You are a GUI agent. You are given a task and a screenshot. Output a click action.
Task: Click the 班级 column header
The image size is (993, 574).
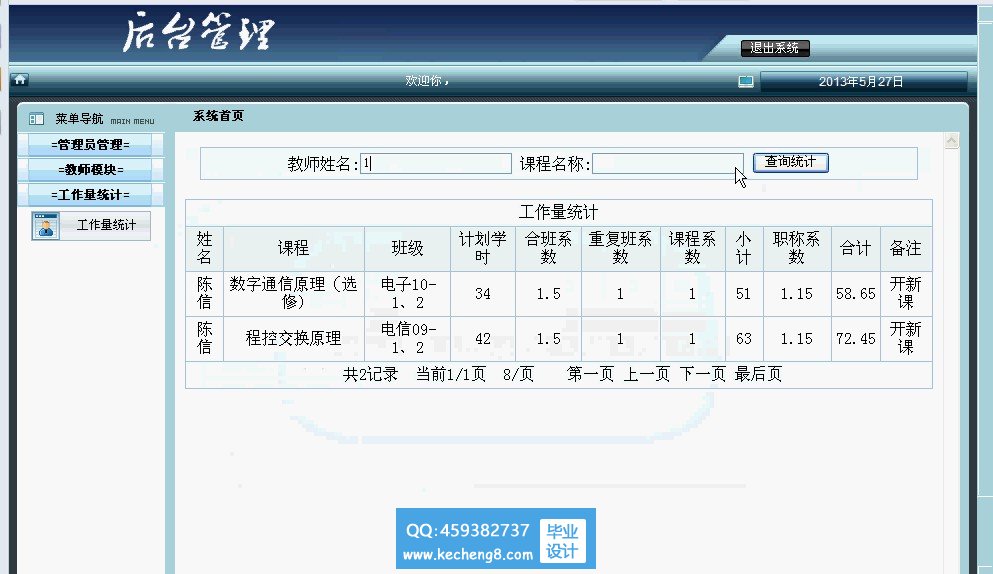[x=407, y=248]
